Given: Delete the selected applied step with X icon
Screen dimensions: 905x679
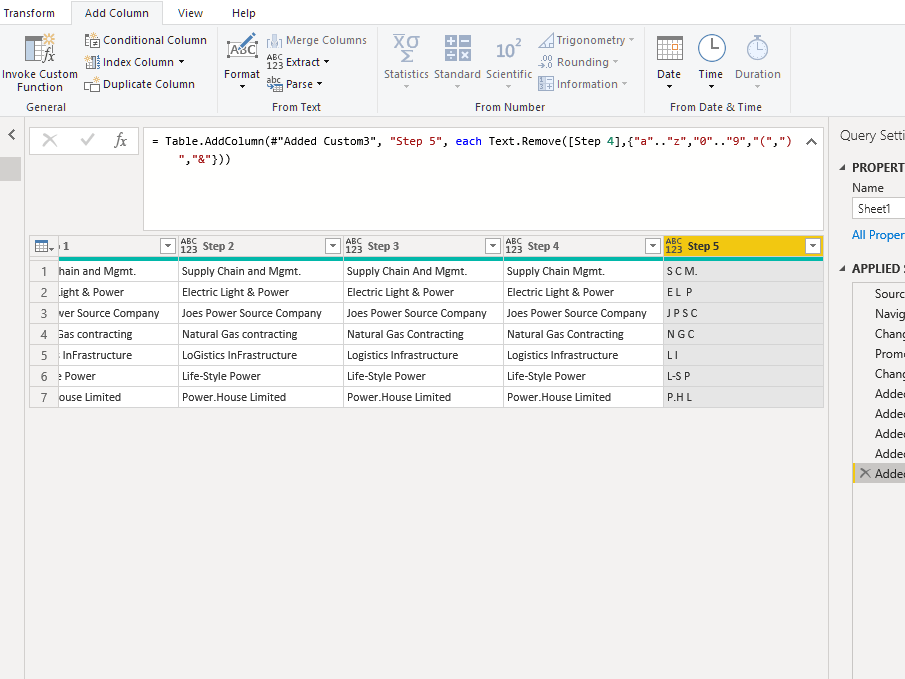Looking at the screenshot, I should point(865,474).
